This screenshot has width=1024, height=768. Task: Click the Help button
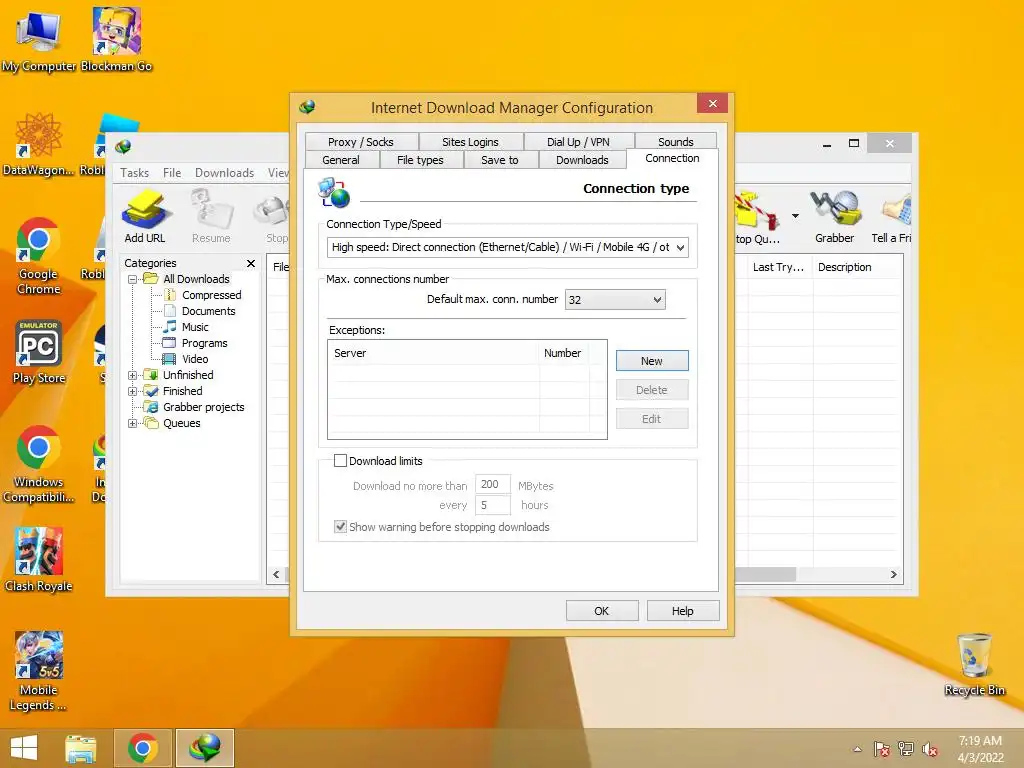683,611
